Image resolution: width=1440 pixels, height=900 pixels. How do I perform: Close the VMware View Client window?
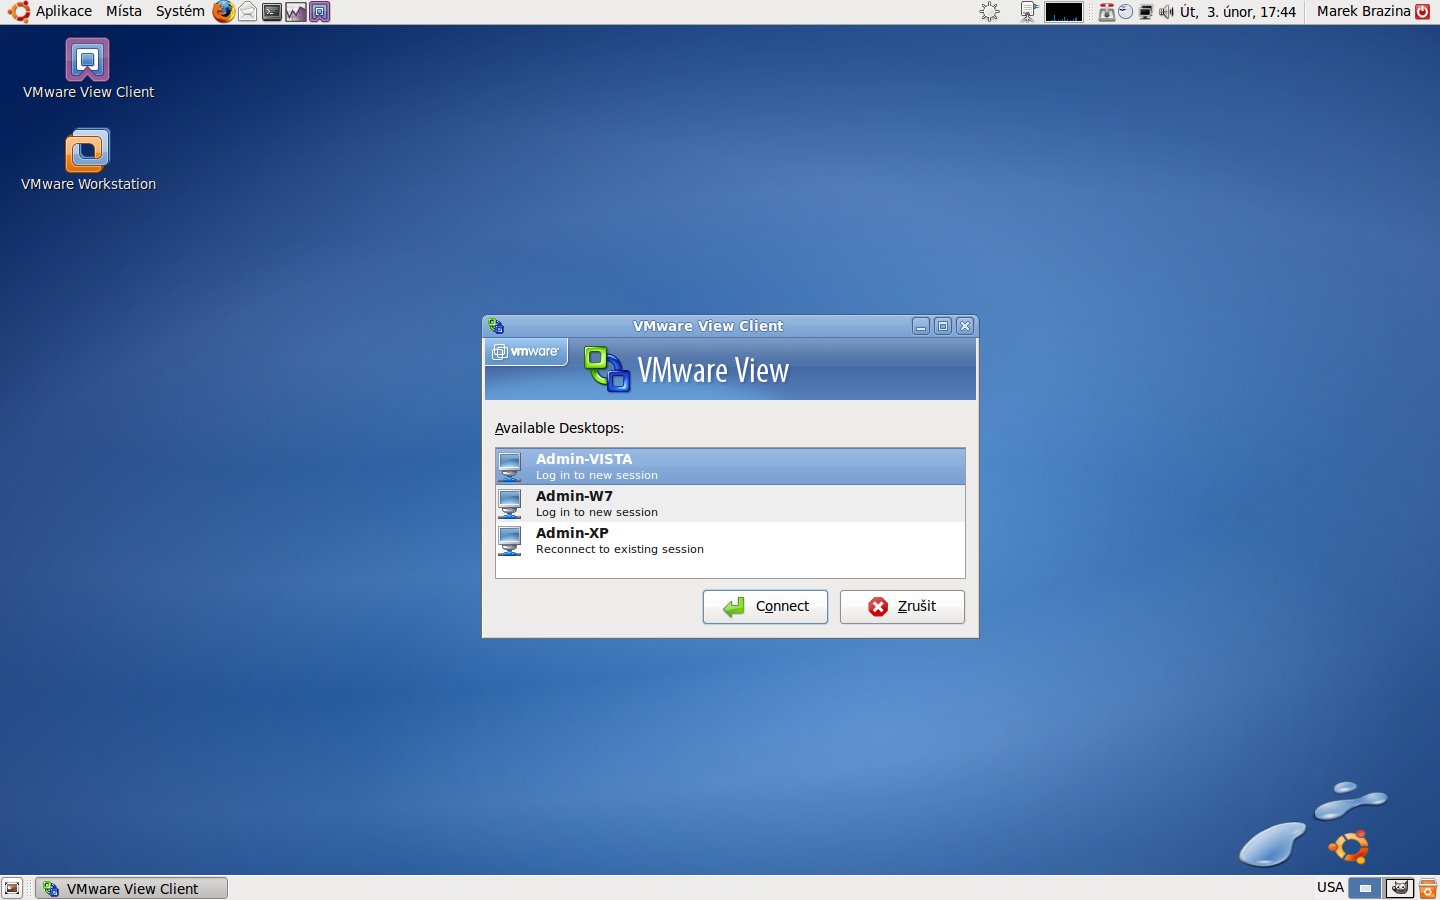tap(965, 326)
